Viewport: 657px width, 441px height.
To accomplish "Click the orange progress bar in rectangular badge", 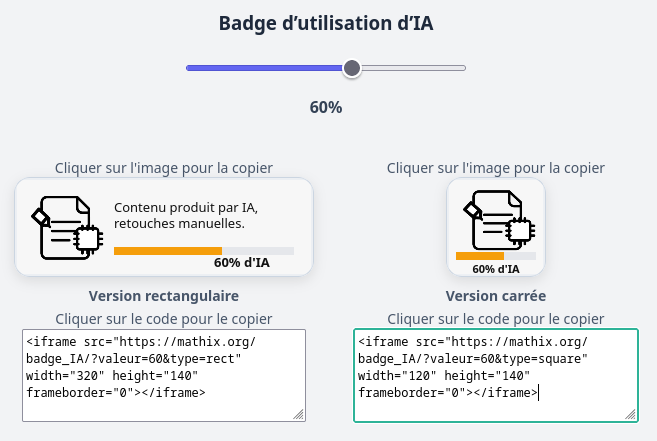I will [168, 250].
